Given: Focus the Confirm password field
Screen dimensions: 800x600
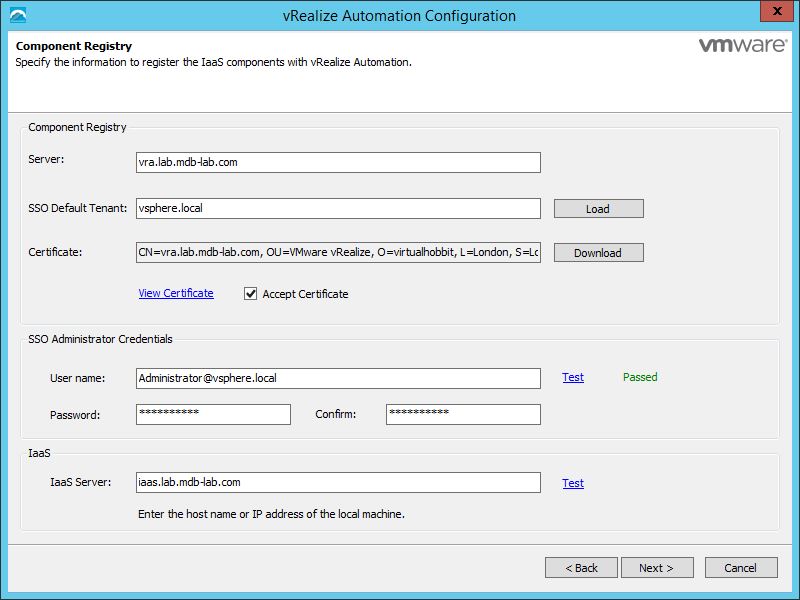Looking at the screenshot, I should [463, 414].
